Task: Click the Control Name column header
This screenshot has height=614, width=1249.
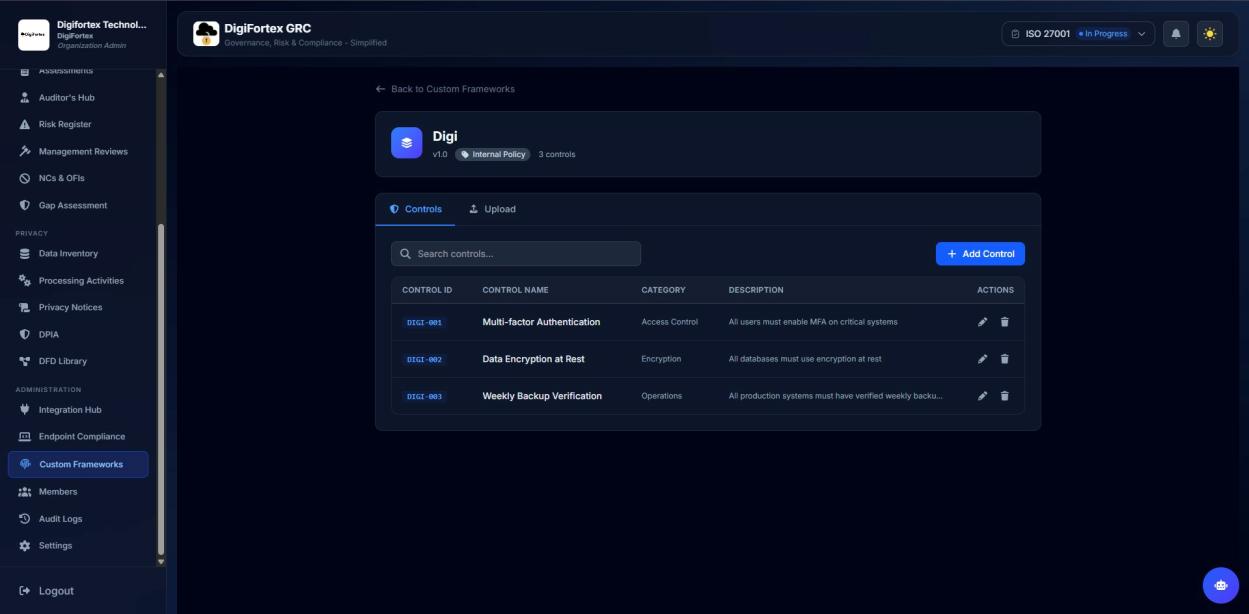Action: click(515, 290)
